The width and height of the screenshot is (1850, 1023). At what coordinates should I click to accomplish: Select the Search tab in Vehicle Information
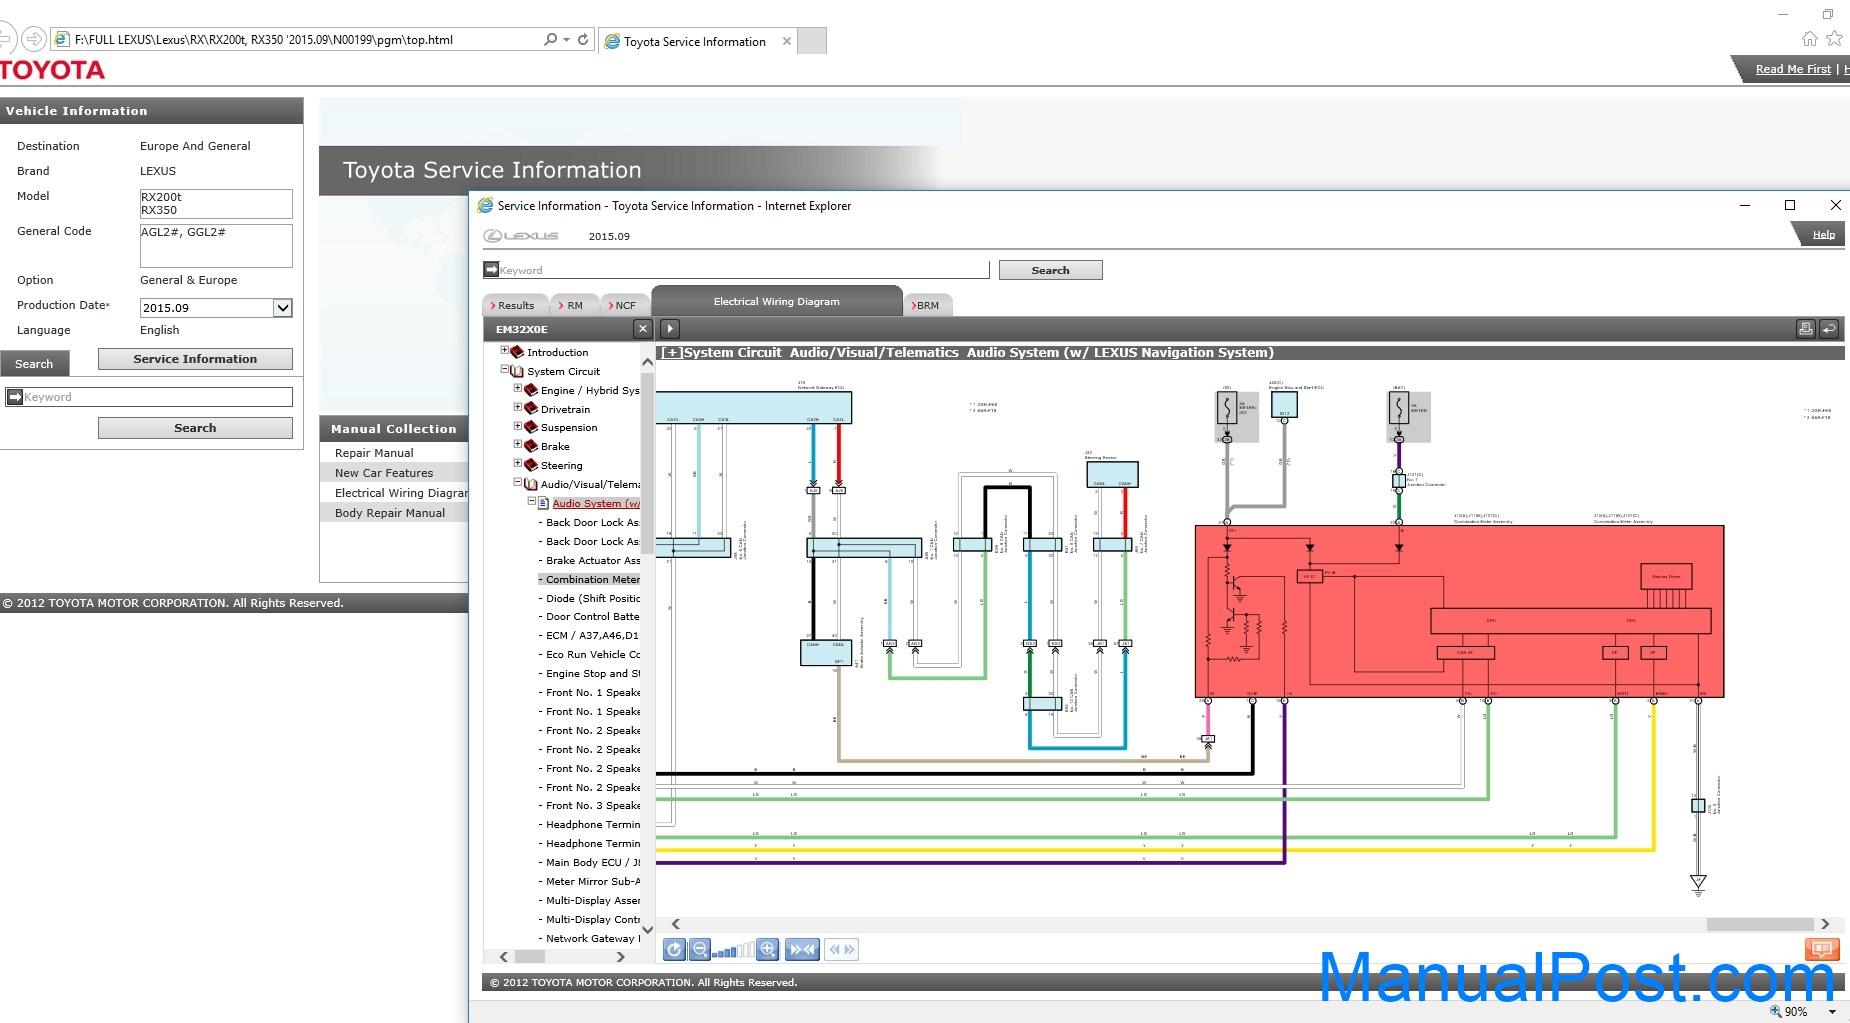tap(34, 364)
